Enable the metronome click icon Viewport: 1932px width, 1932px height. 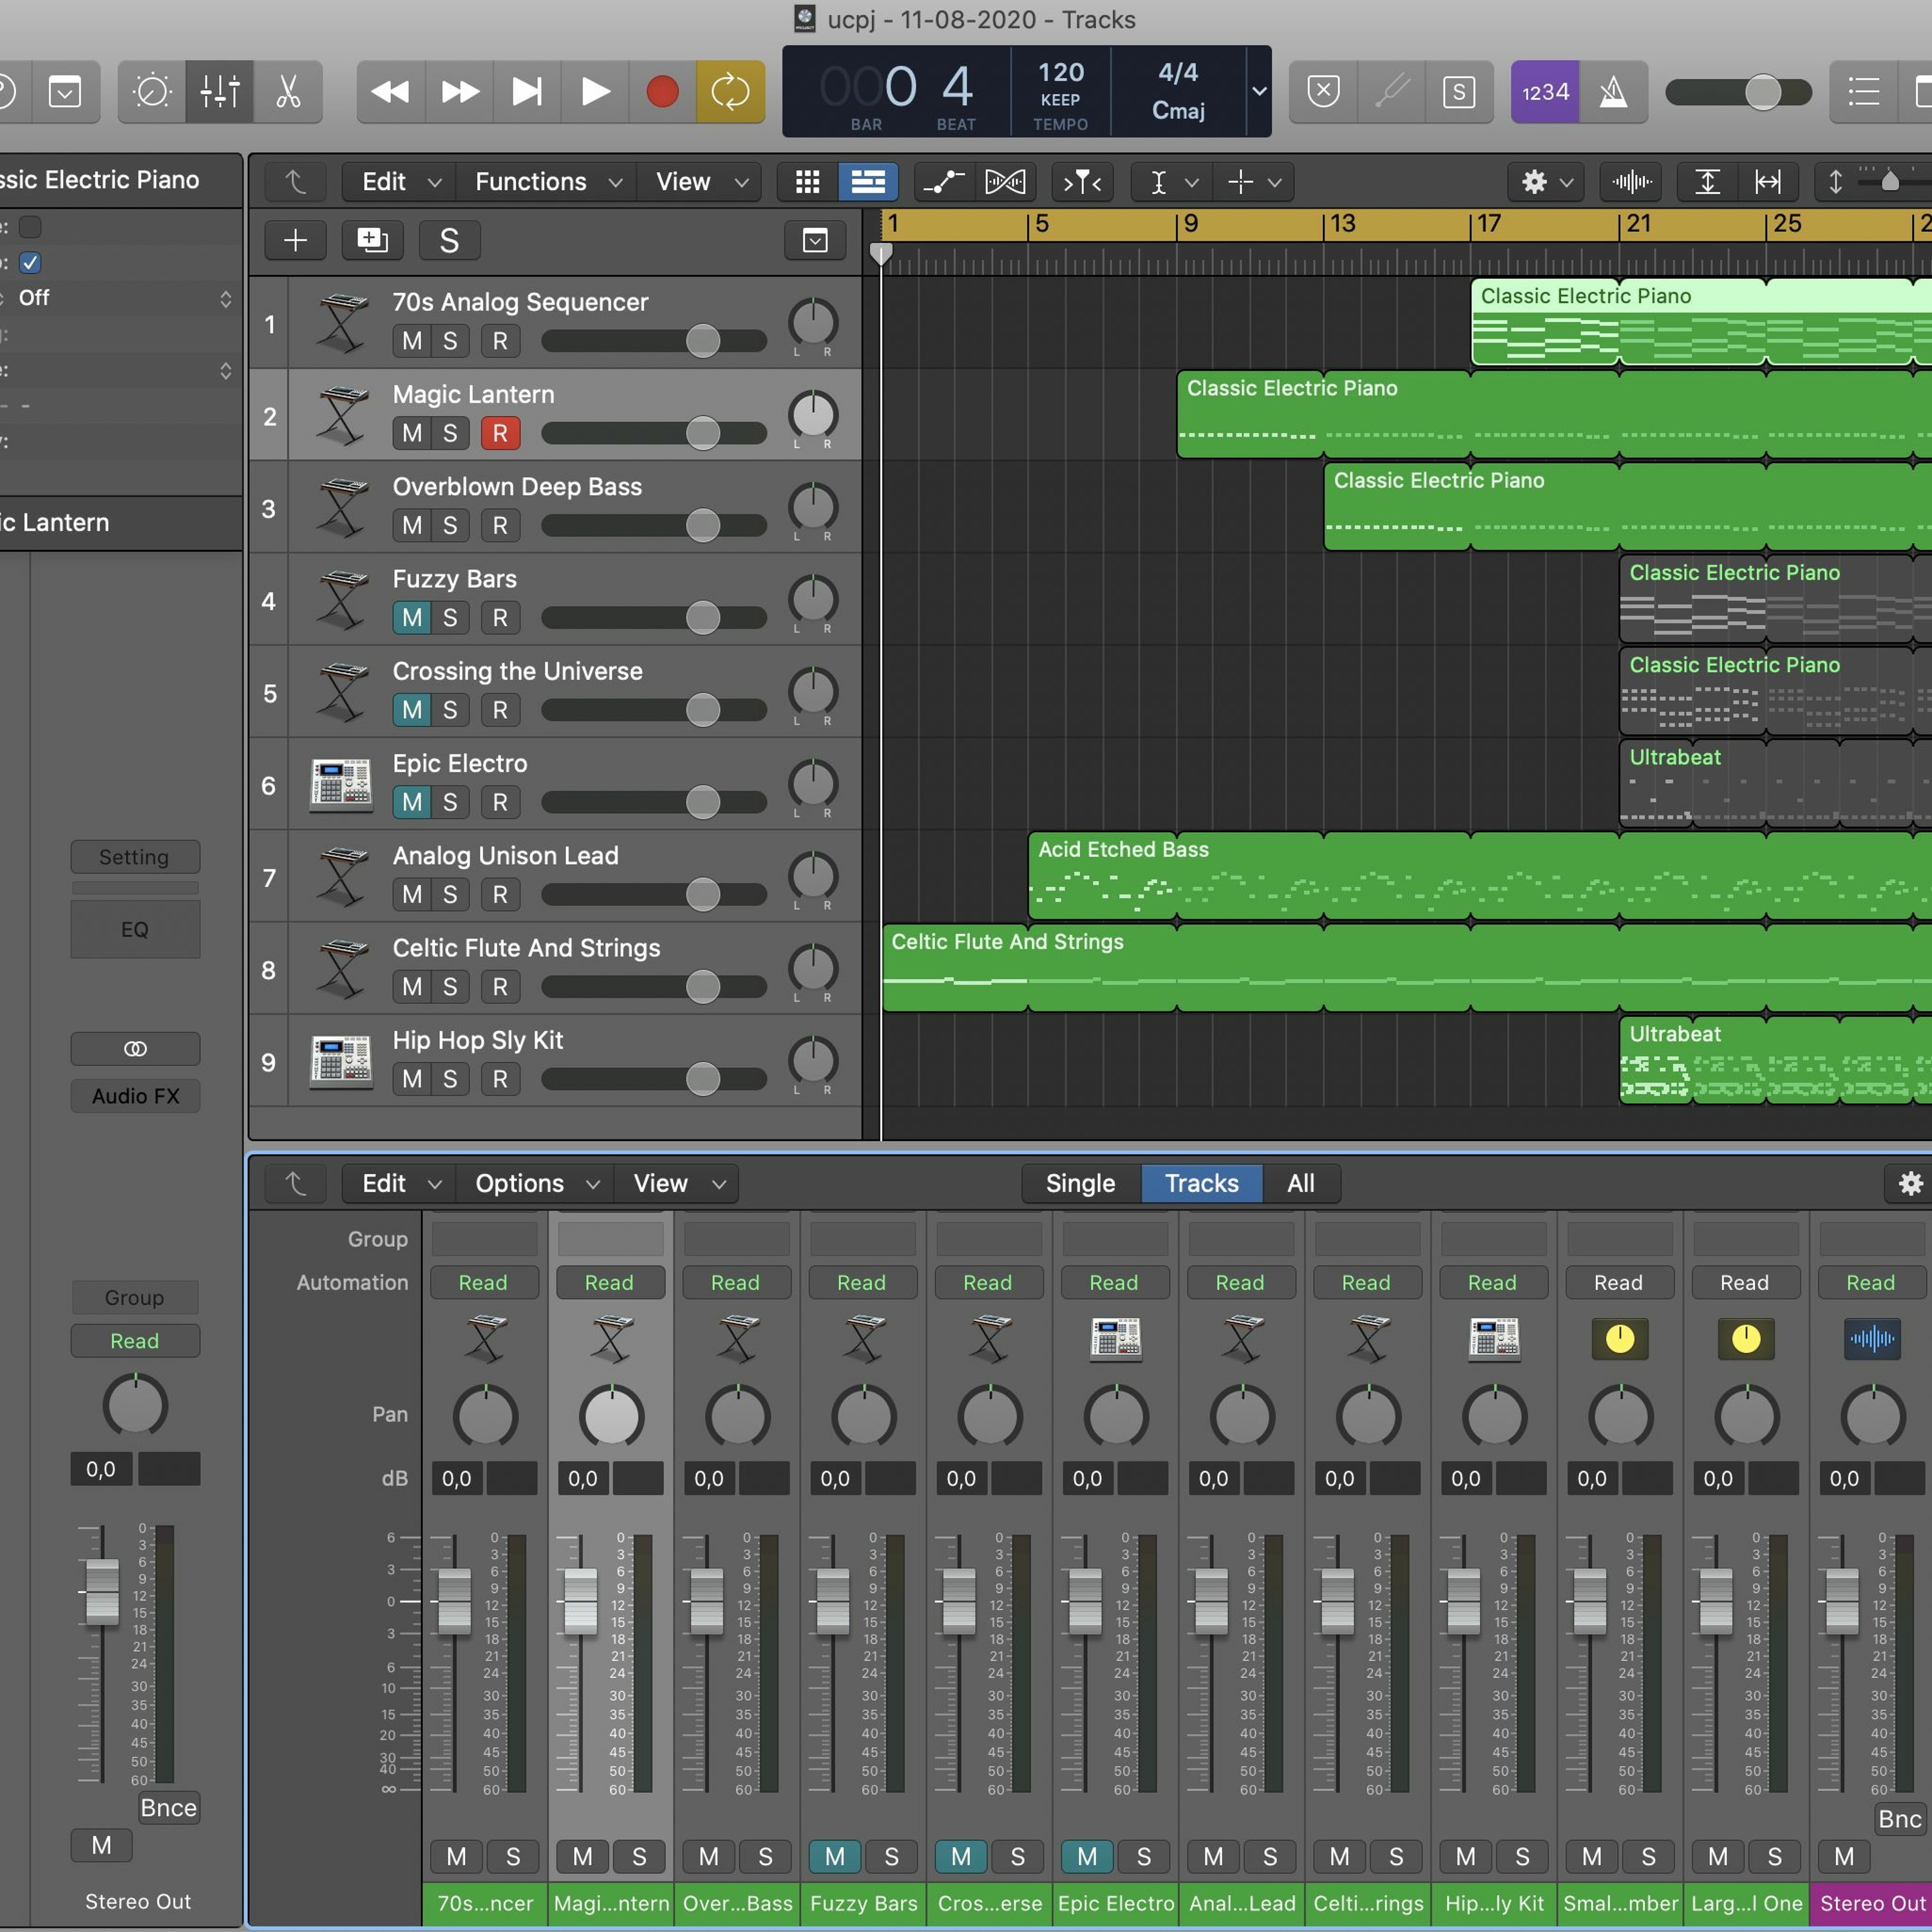(1612, 92)
